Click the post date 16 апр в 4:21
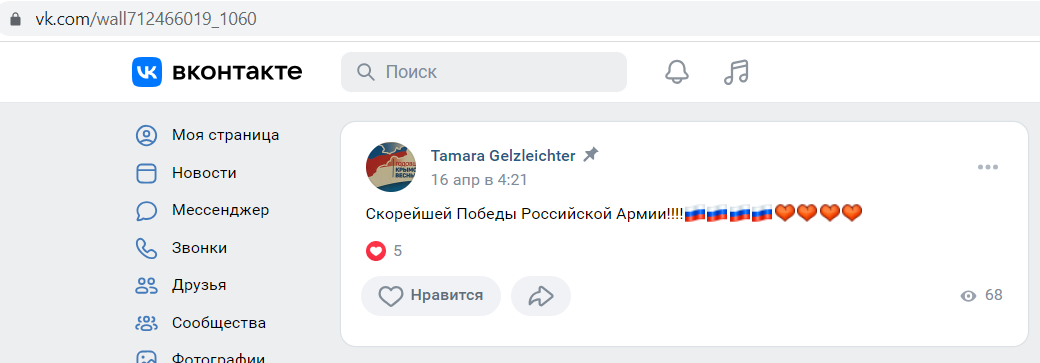Screen dimensions: 1040x363 (479, 180)
